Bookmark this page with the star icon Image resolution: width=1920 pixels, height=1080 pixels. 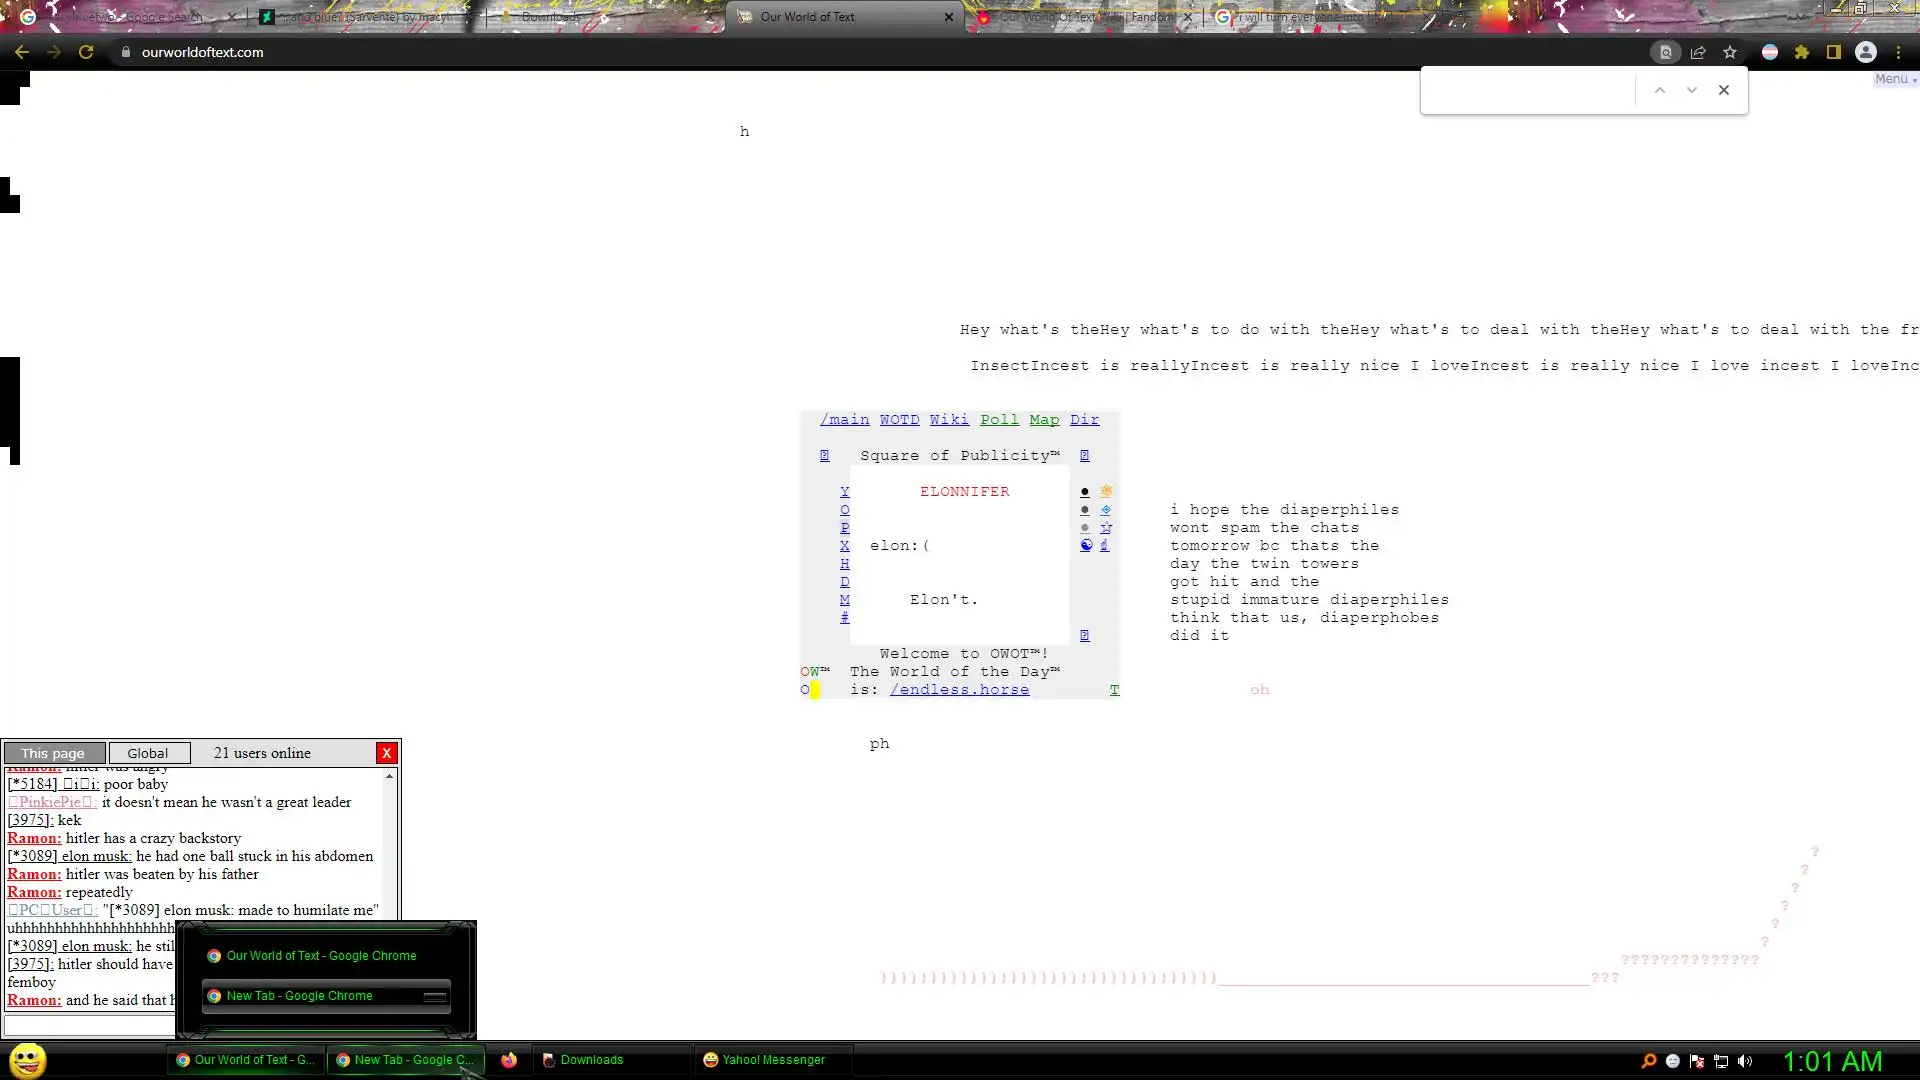pos(1730,52)
